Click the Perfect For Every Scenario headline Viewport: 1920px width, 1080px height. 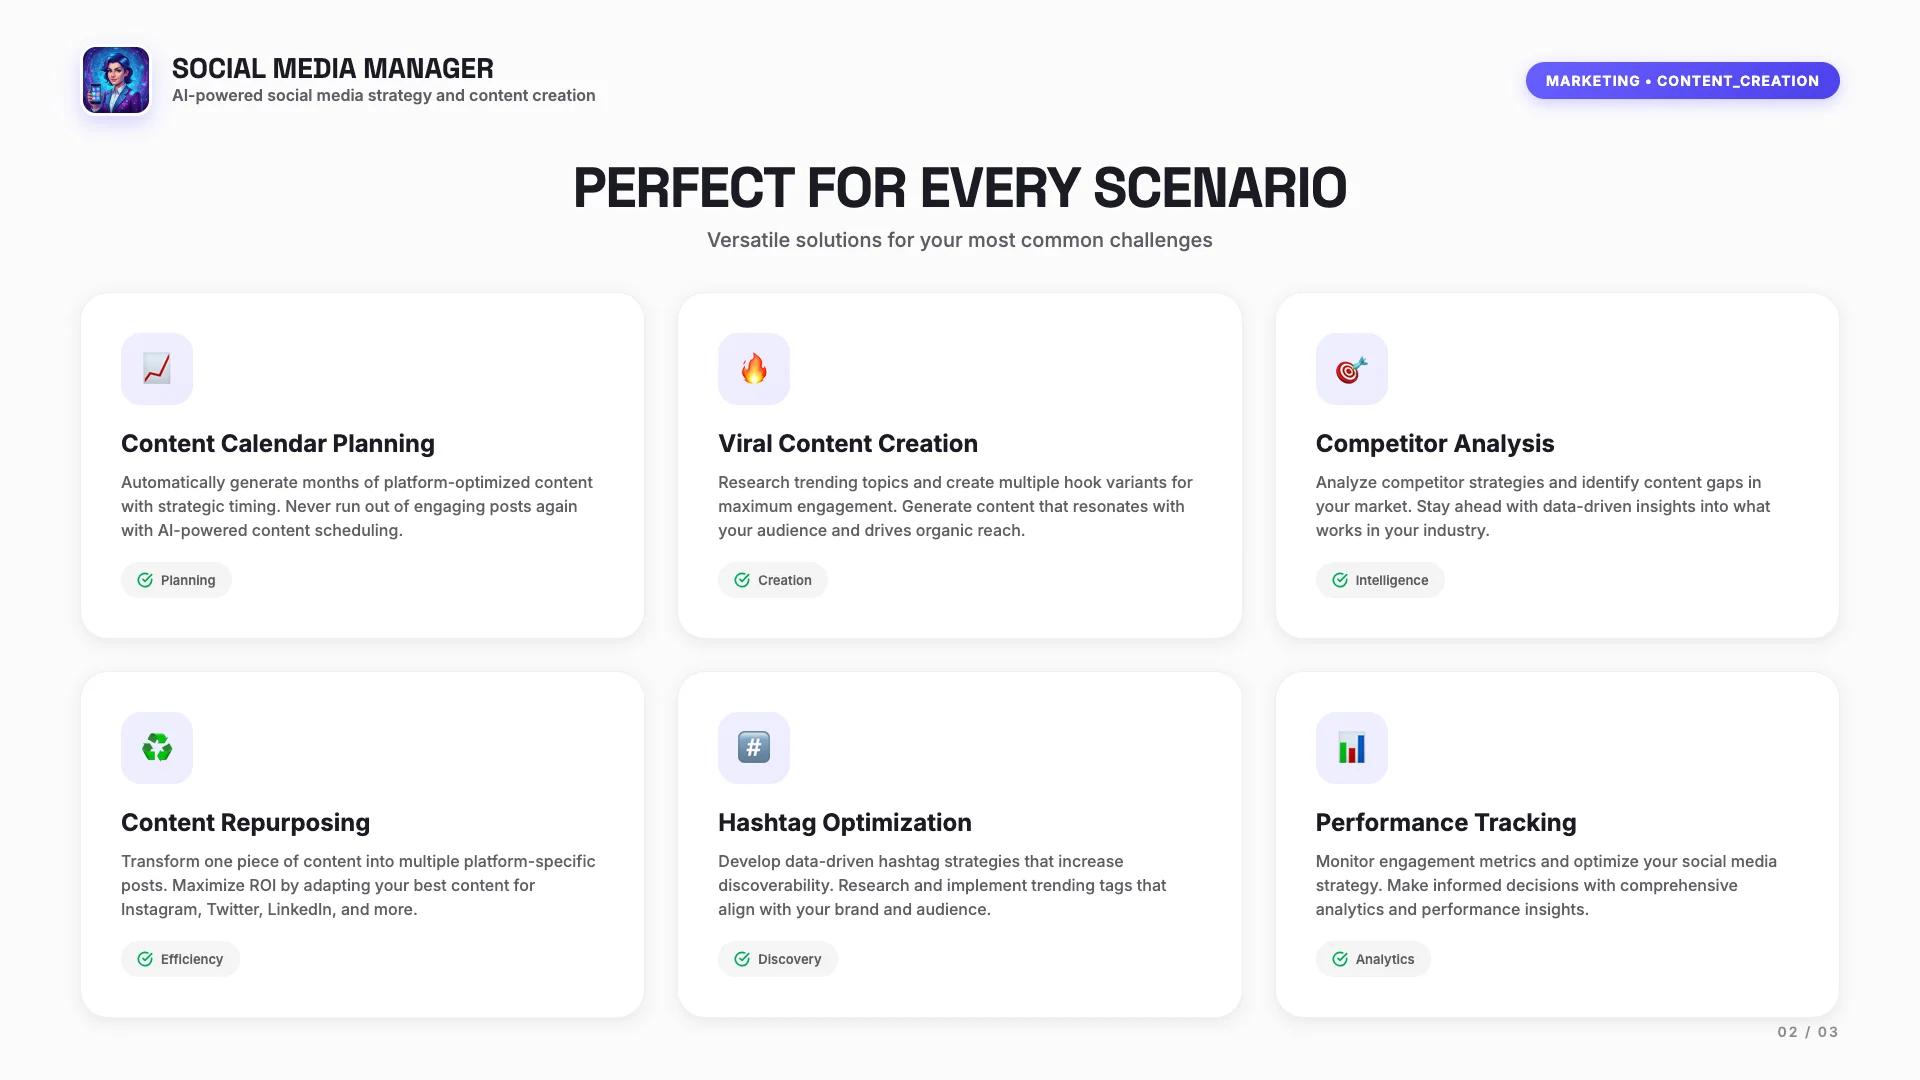point(960,188)
